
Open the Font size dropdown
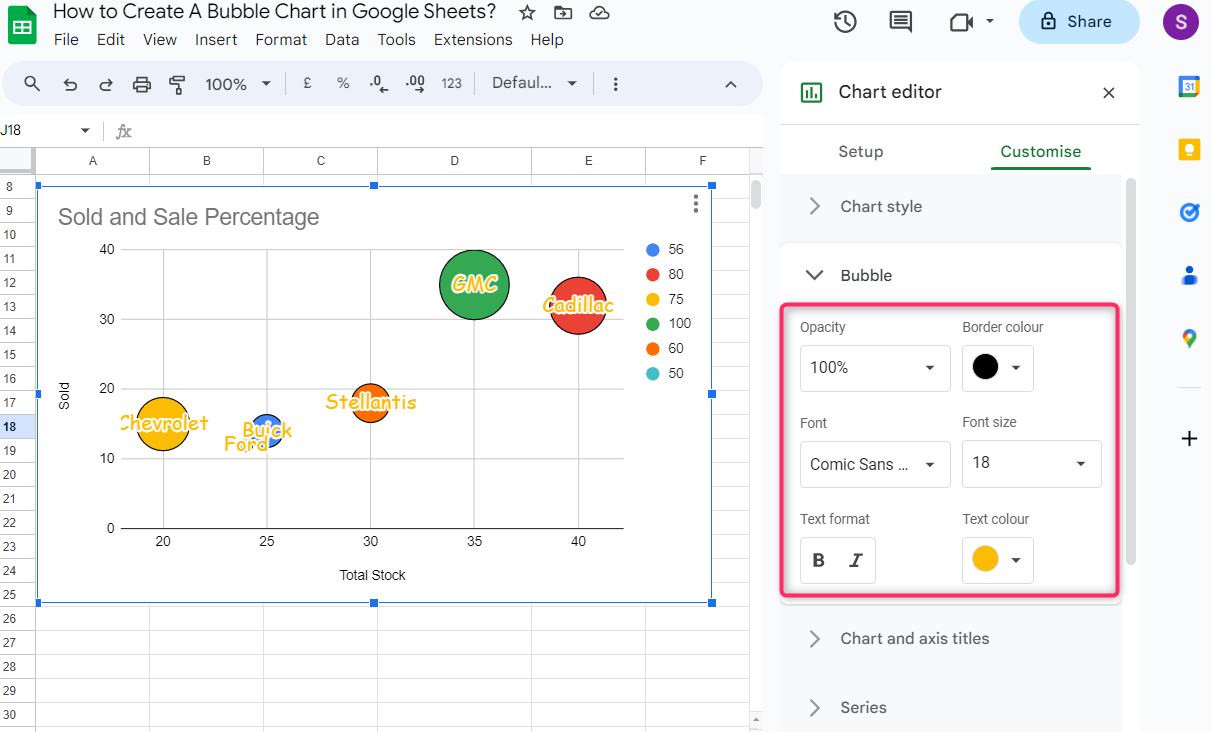pyautogui.click(x=1031, y=464)
